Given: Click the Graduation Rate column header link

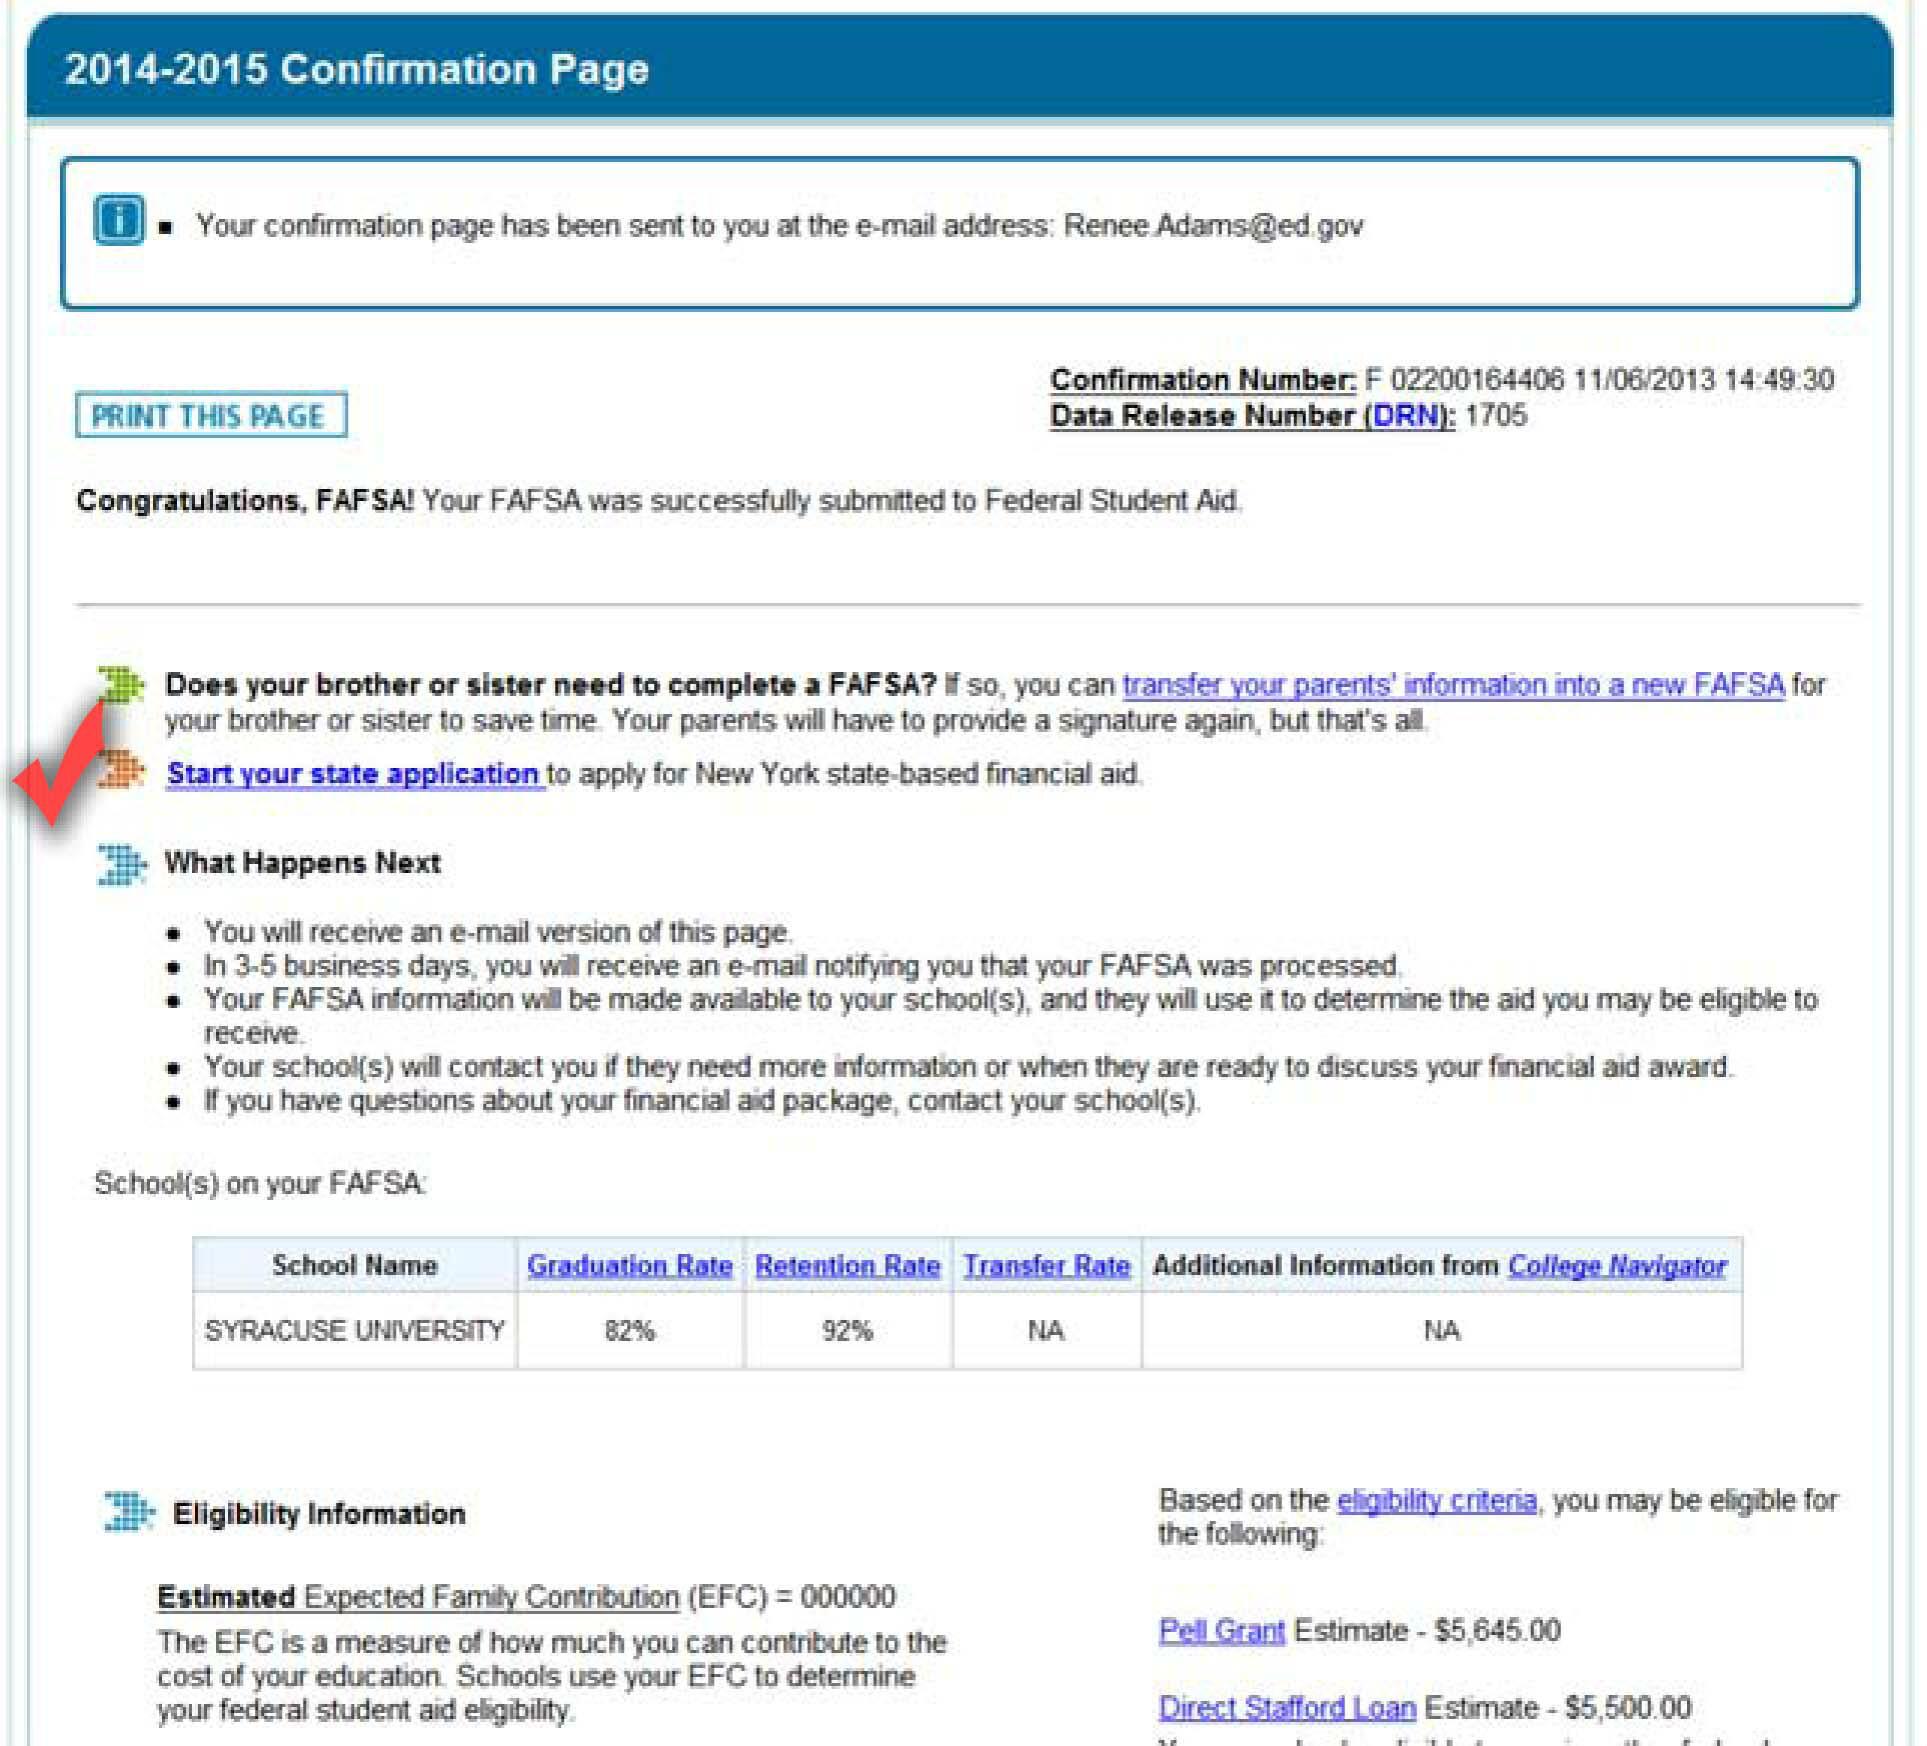Looking at the screenshot, I should pyautogui.click(x=629, y=1266).
